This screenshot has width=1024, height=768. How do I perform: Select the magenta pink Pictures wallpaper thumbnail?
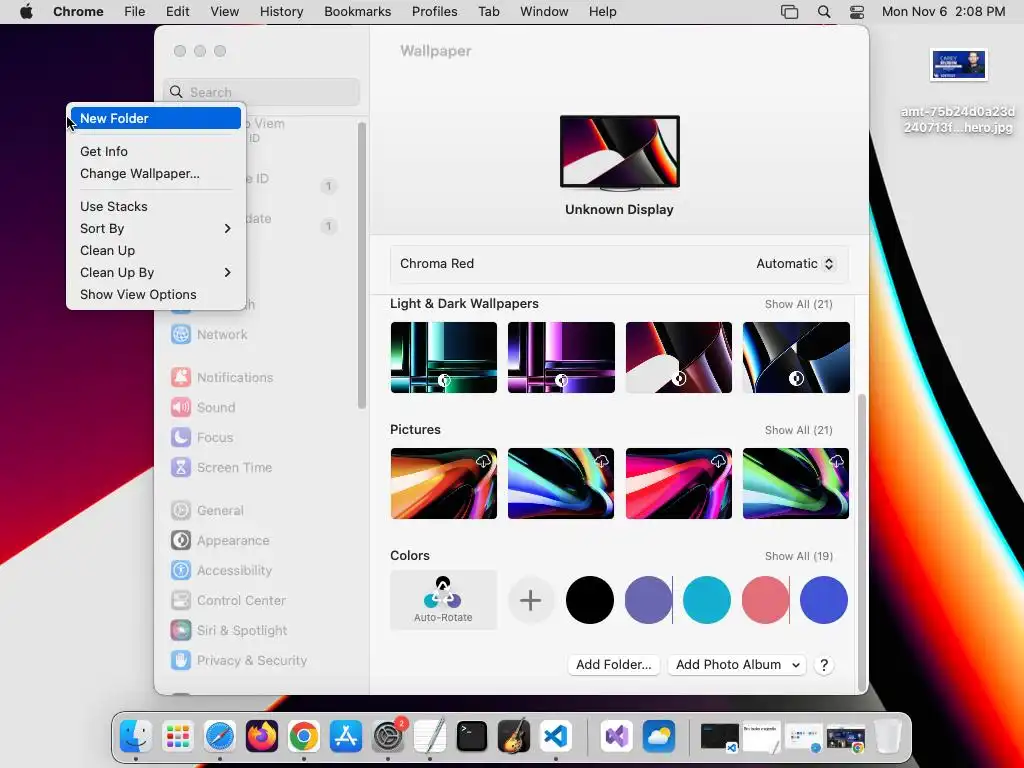coord(679,483)
